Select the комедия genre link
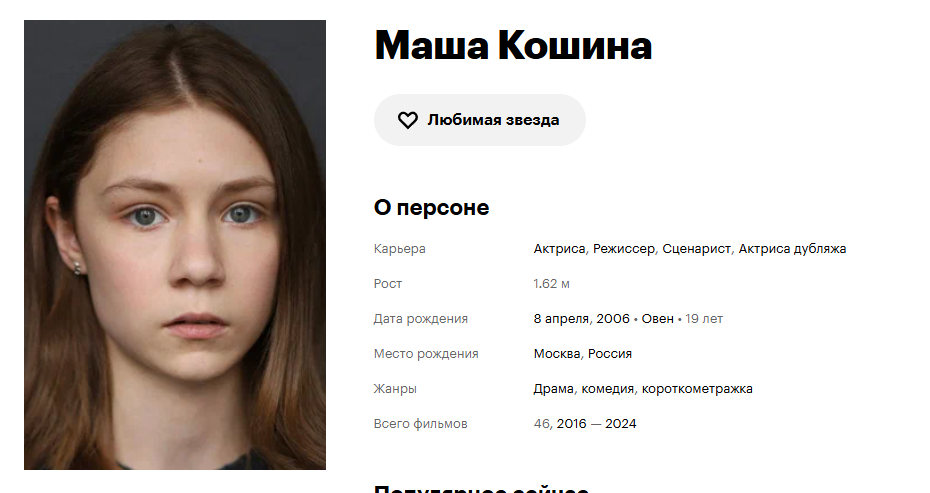The width and height of the screenshot is (930, 493). [607, 389]
